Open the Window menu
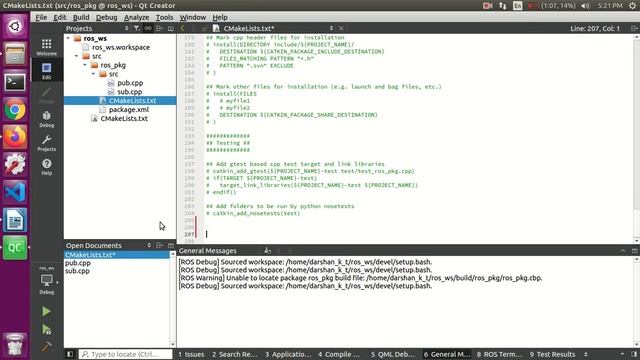Viewport: 640px width, 360px height. point(193,17)
